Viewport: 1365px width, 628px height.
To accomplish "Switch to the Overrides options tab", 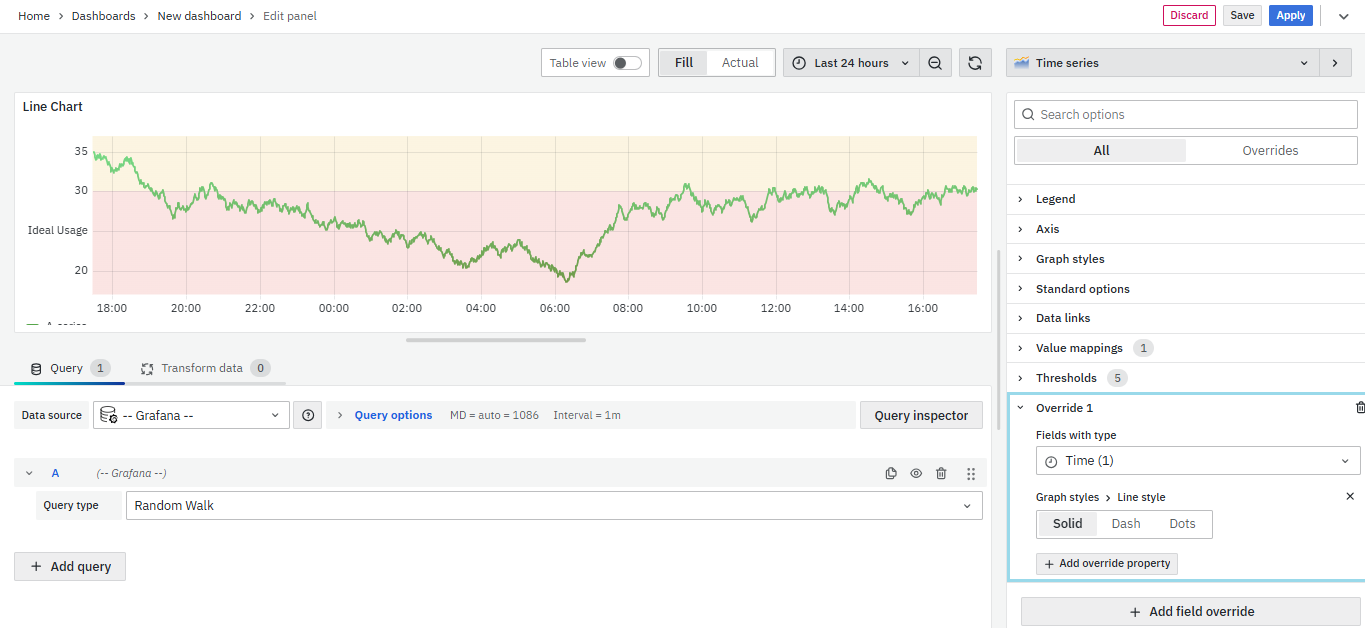I will (1270, 151).
